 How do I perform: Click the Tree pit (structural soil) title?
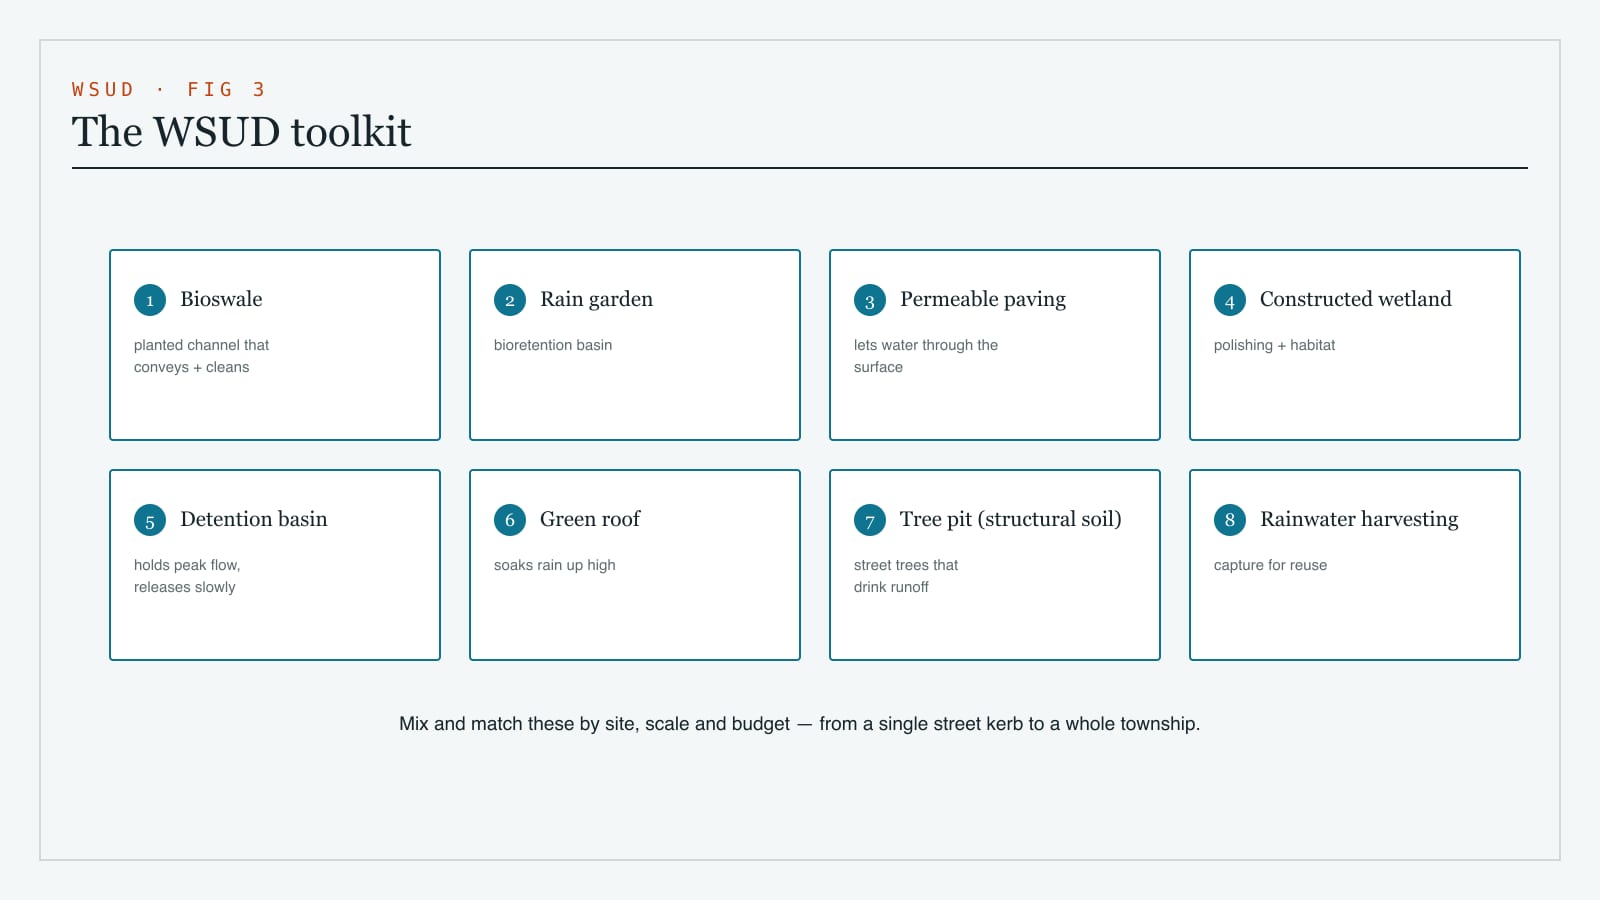1010,519
